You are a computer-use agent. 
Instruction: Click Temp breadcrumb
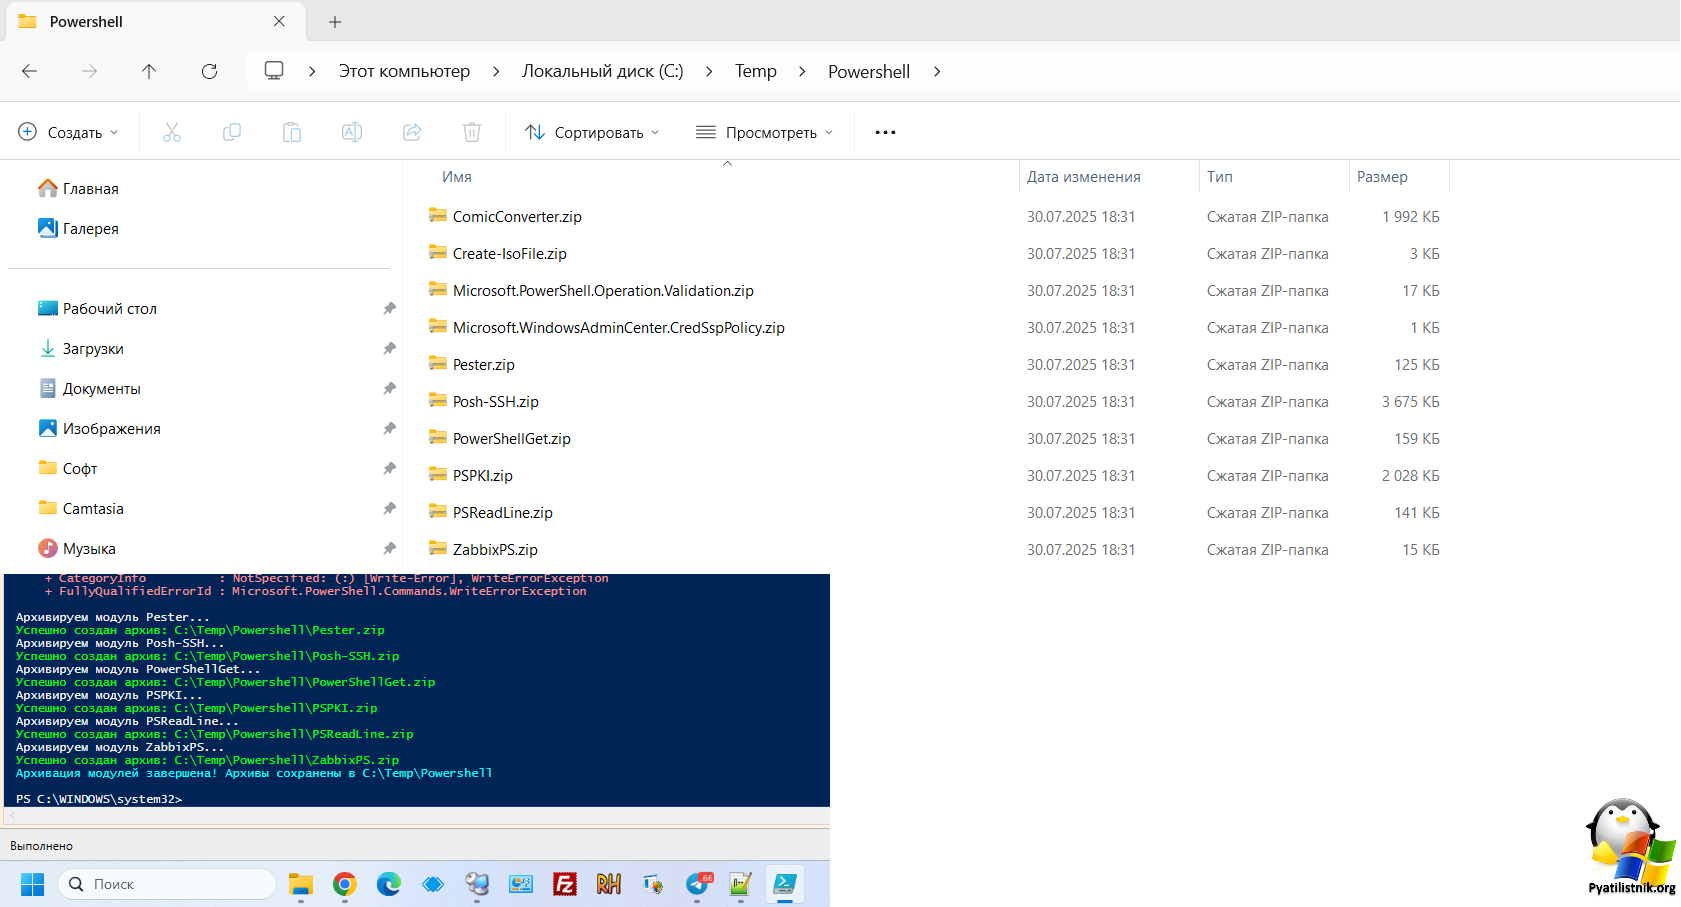[x=756, y=71]
